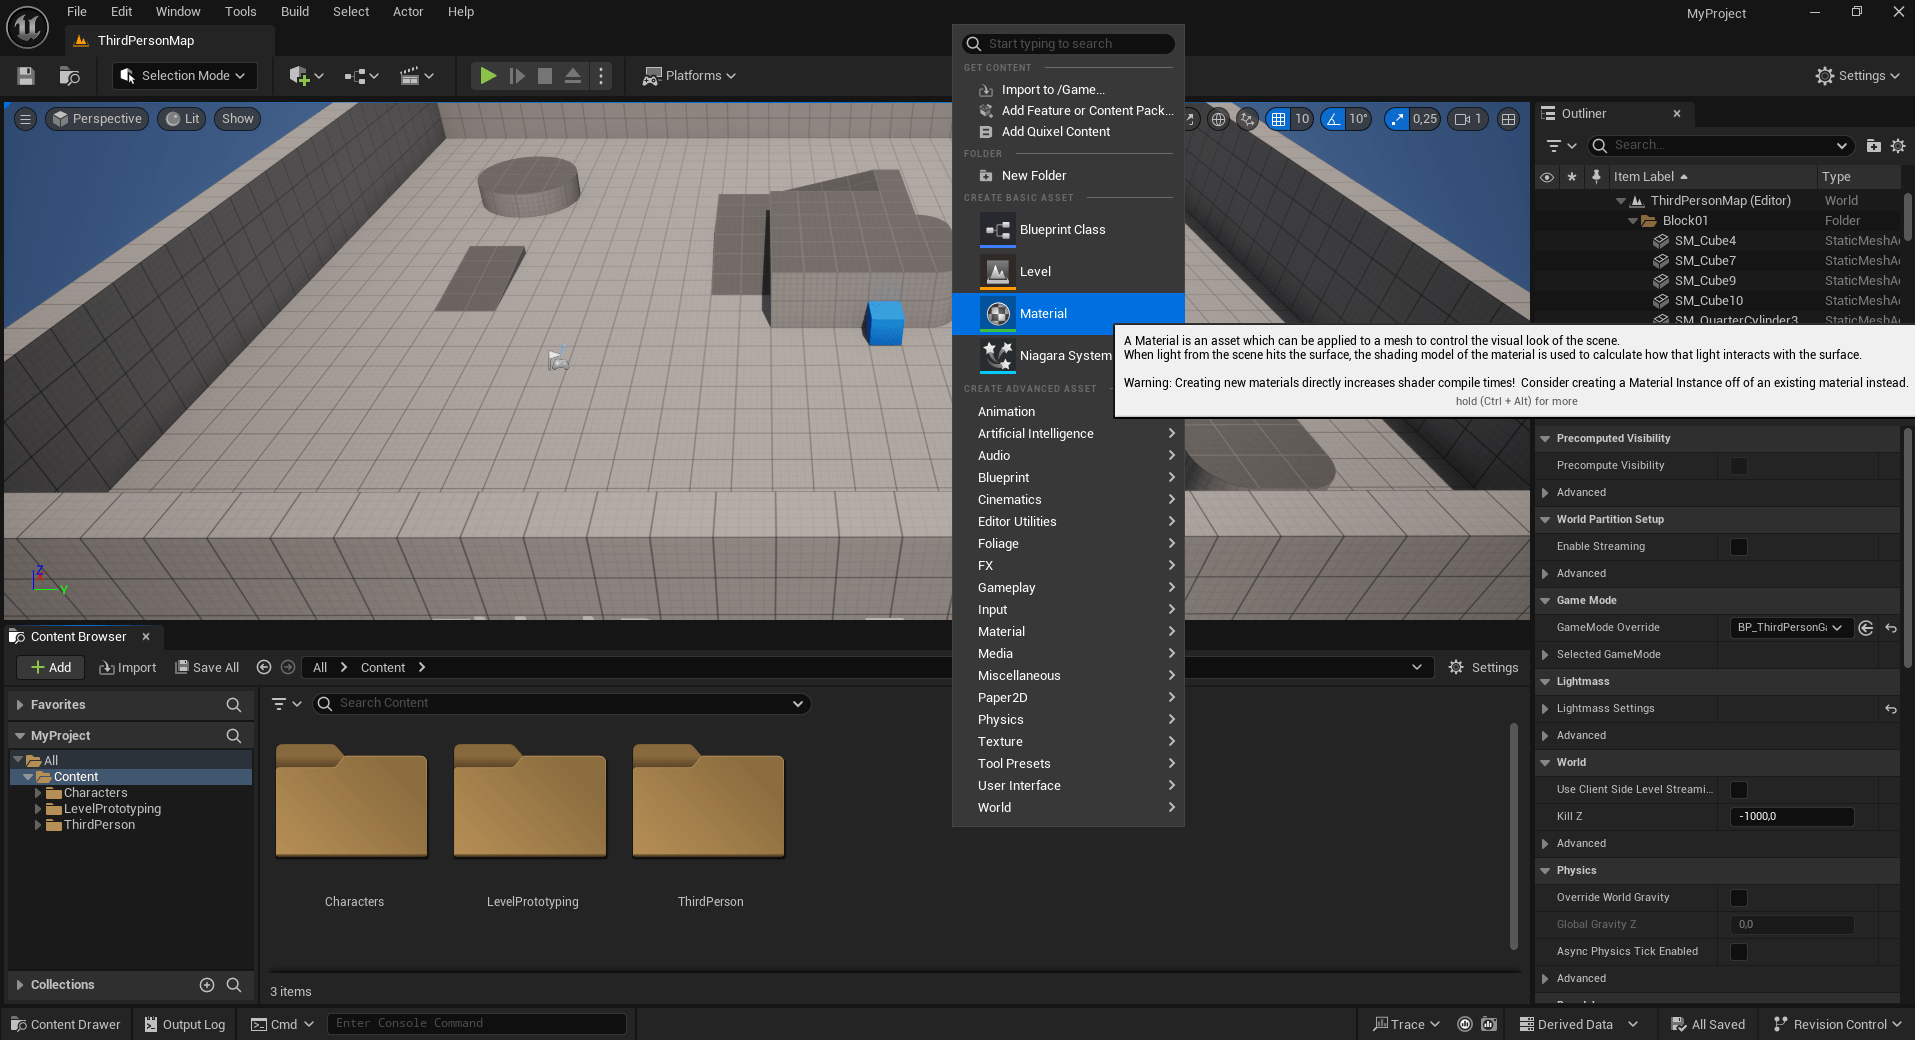The width and height of the screenshot is (1915, 1040).
Task: Click the Add button in Content Browser
Action: click(x=51, y=668)
